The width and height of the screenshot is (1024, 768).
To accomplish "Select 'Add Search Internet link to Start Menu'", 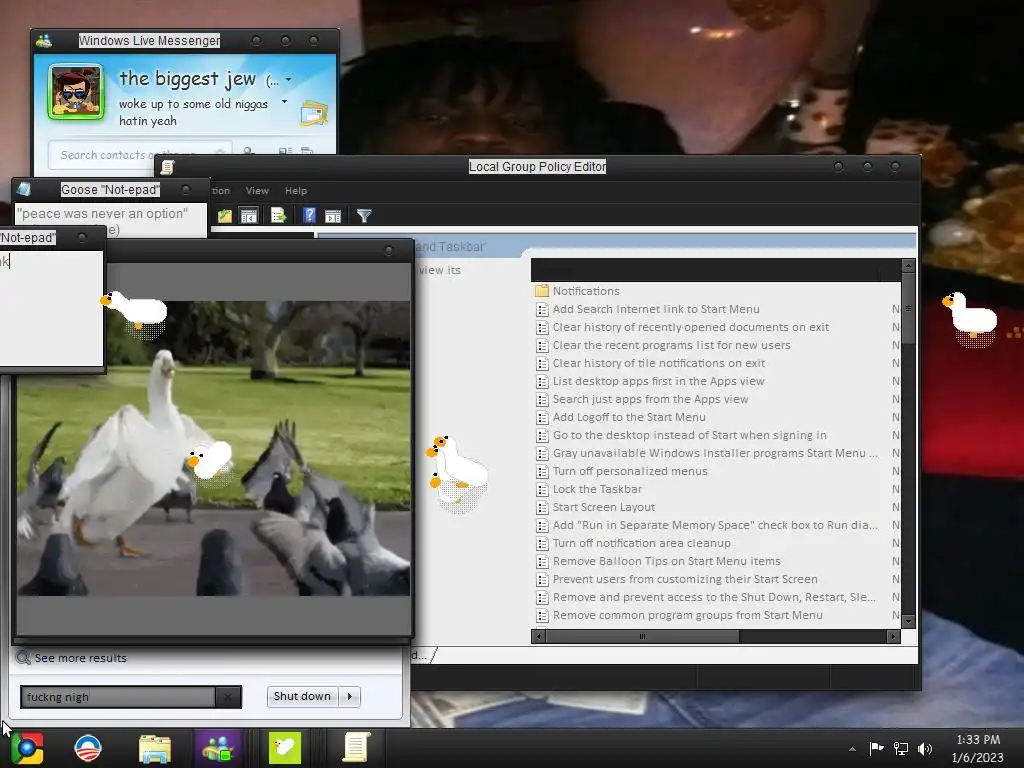I will click(x=656, y=310).
